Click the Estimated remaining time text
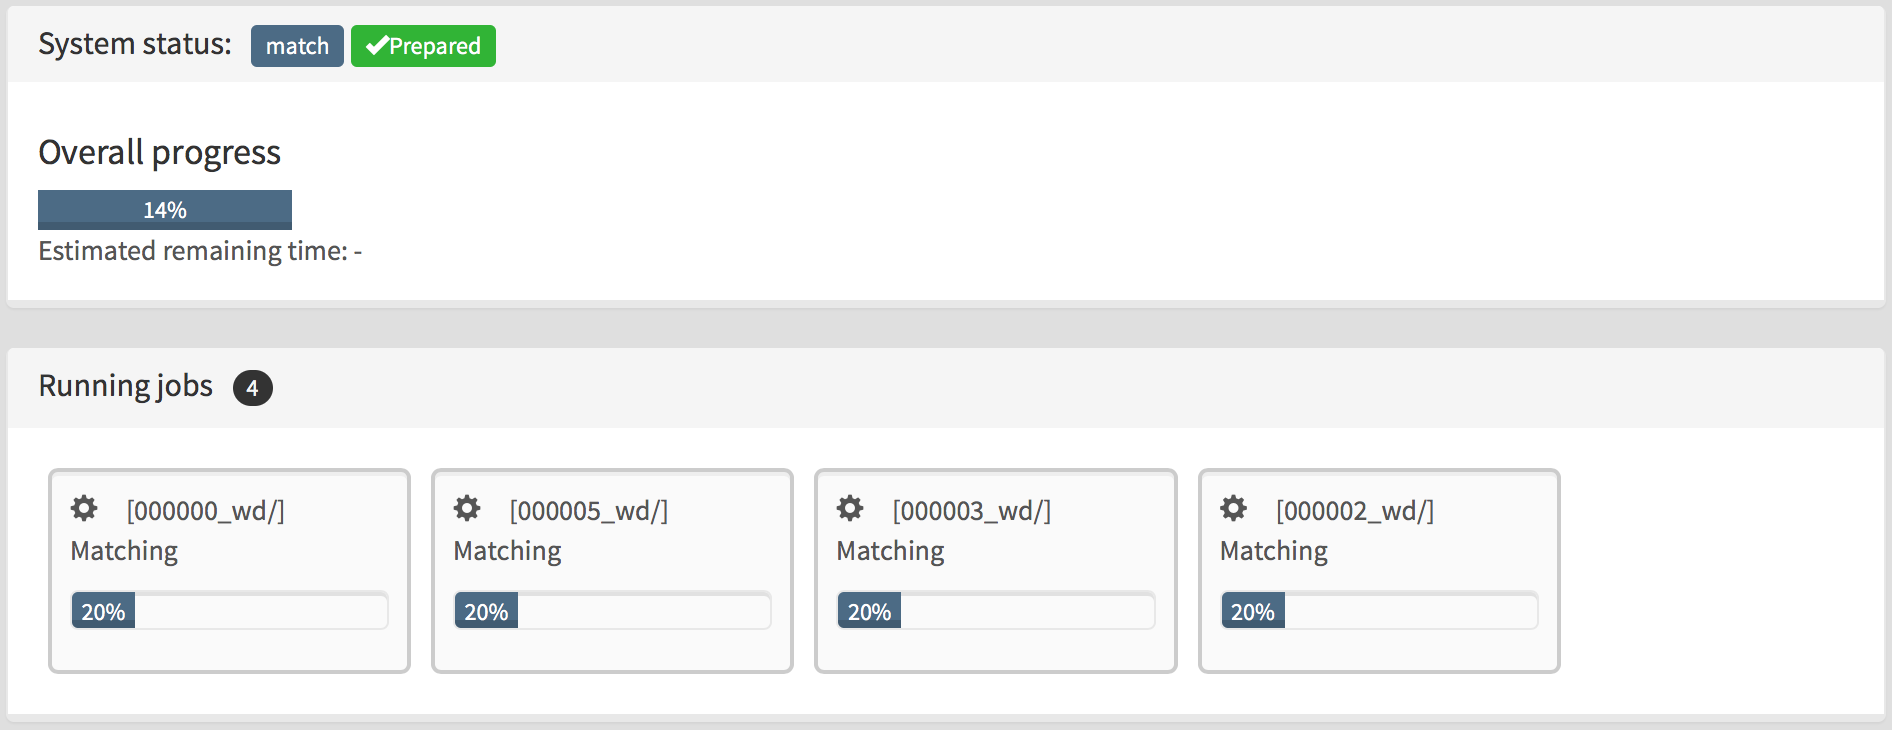The image size is (1892, 730). click(x=200, y=251)
